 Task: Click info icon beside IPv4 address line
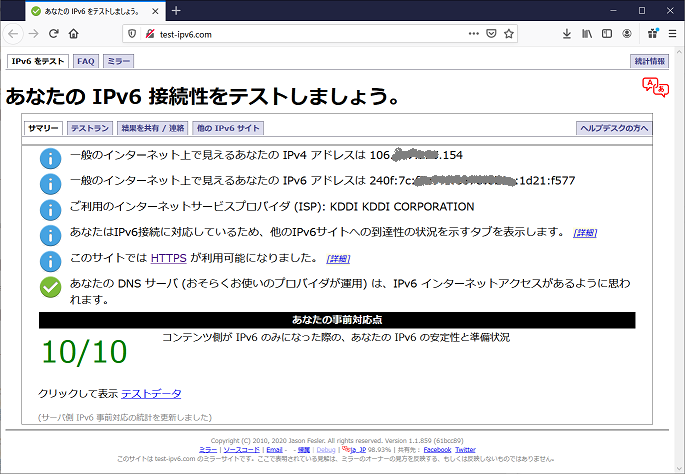(x=50, y=159)
